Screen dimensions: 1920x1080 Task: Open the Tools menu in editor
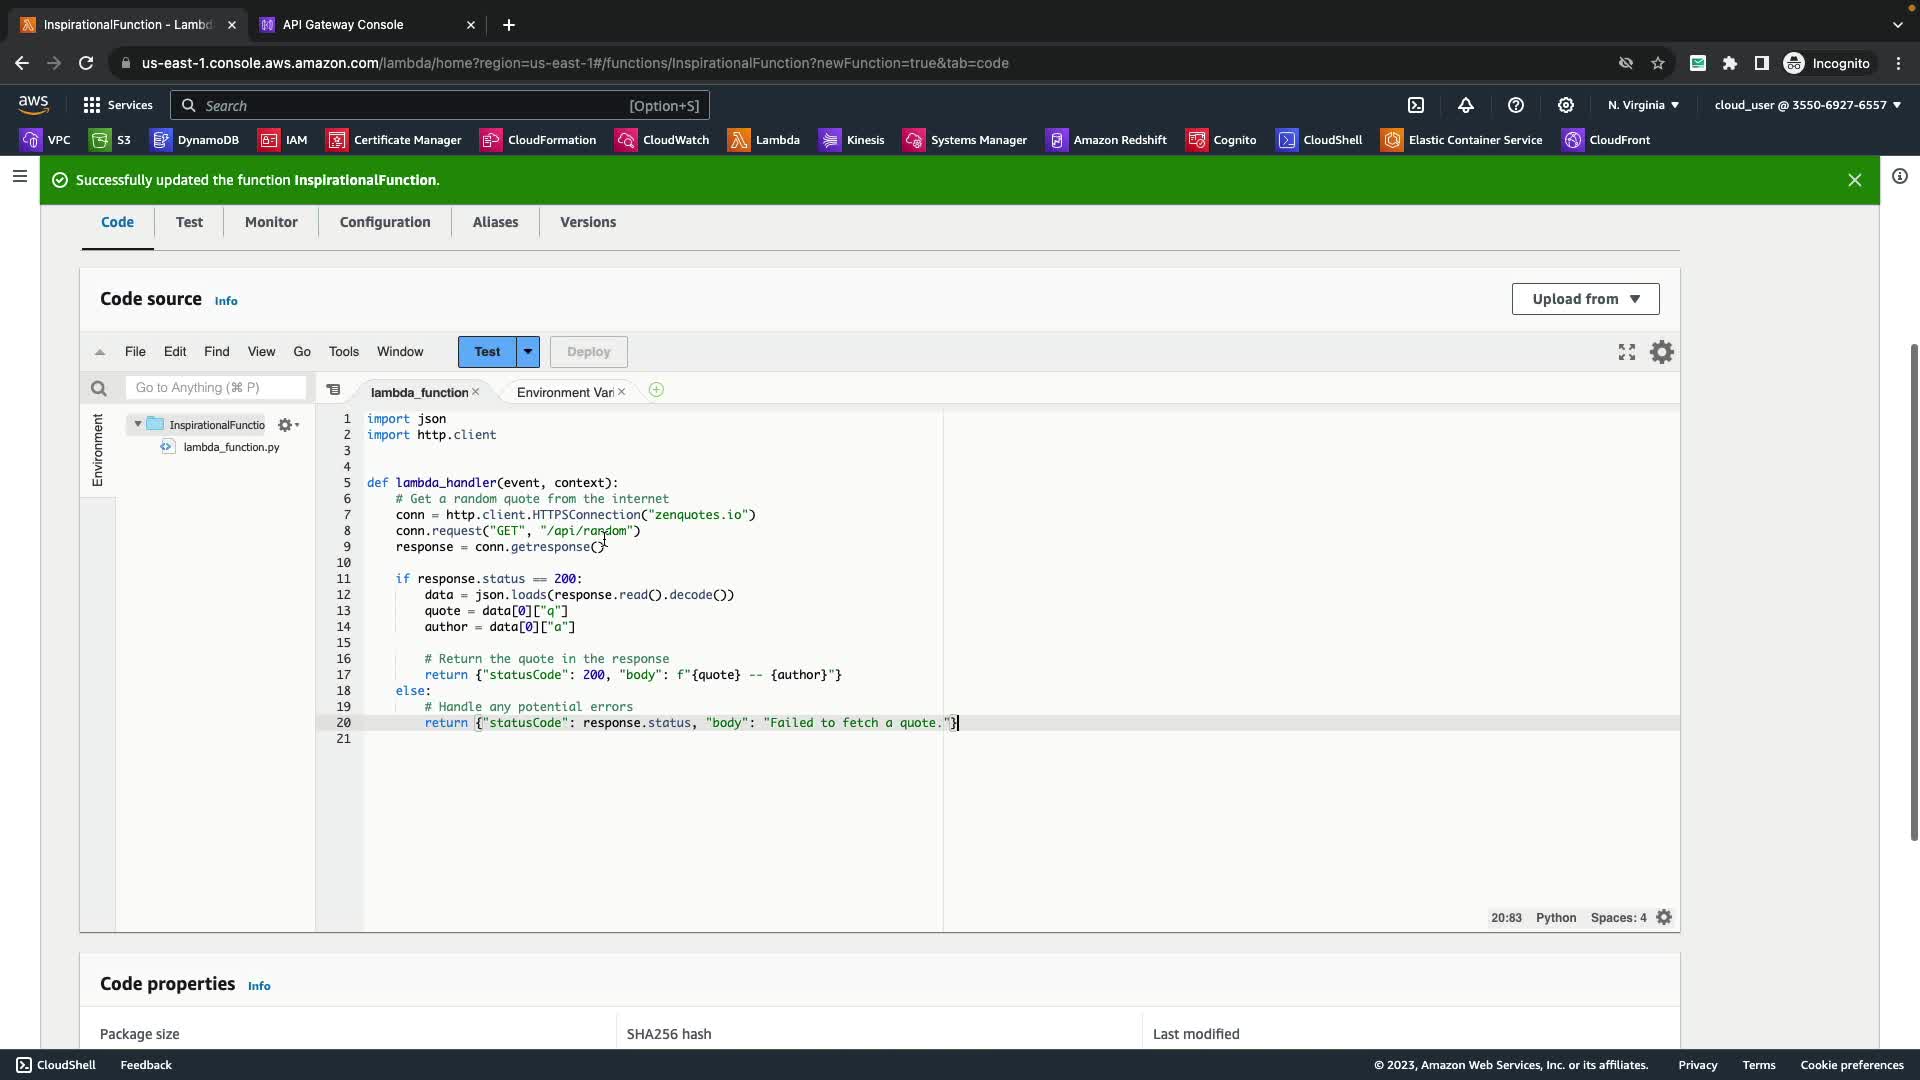coord(343,352)
